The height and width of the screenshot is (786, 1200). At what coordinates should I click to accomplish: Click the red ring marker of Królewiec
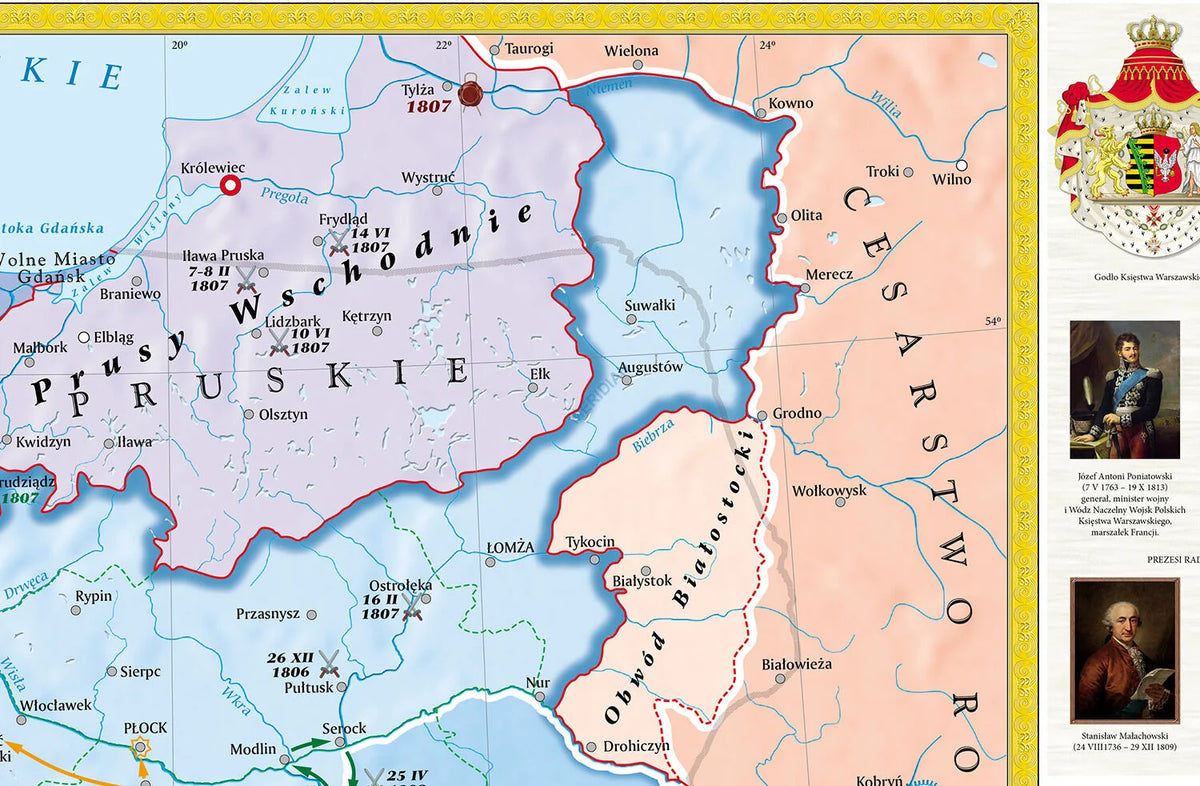click(x=231, y=185)
